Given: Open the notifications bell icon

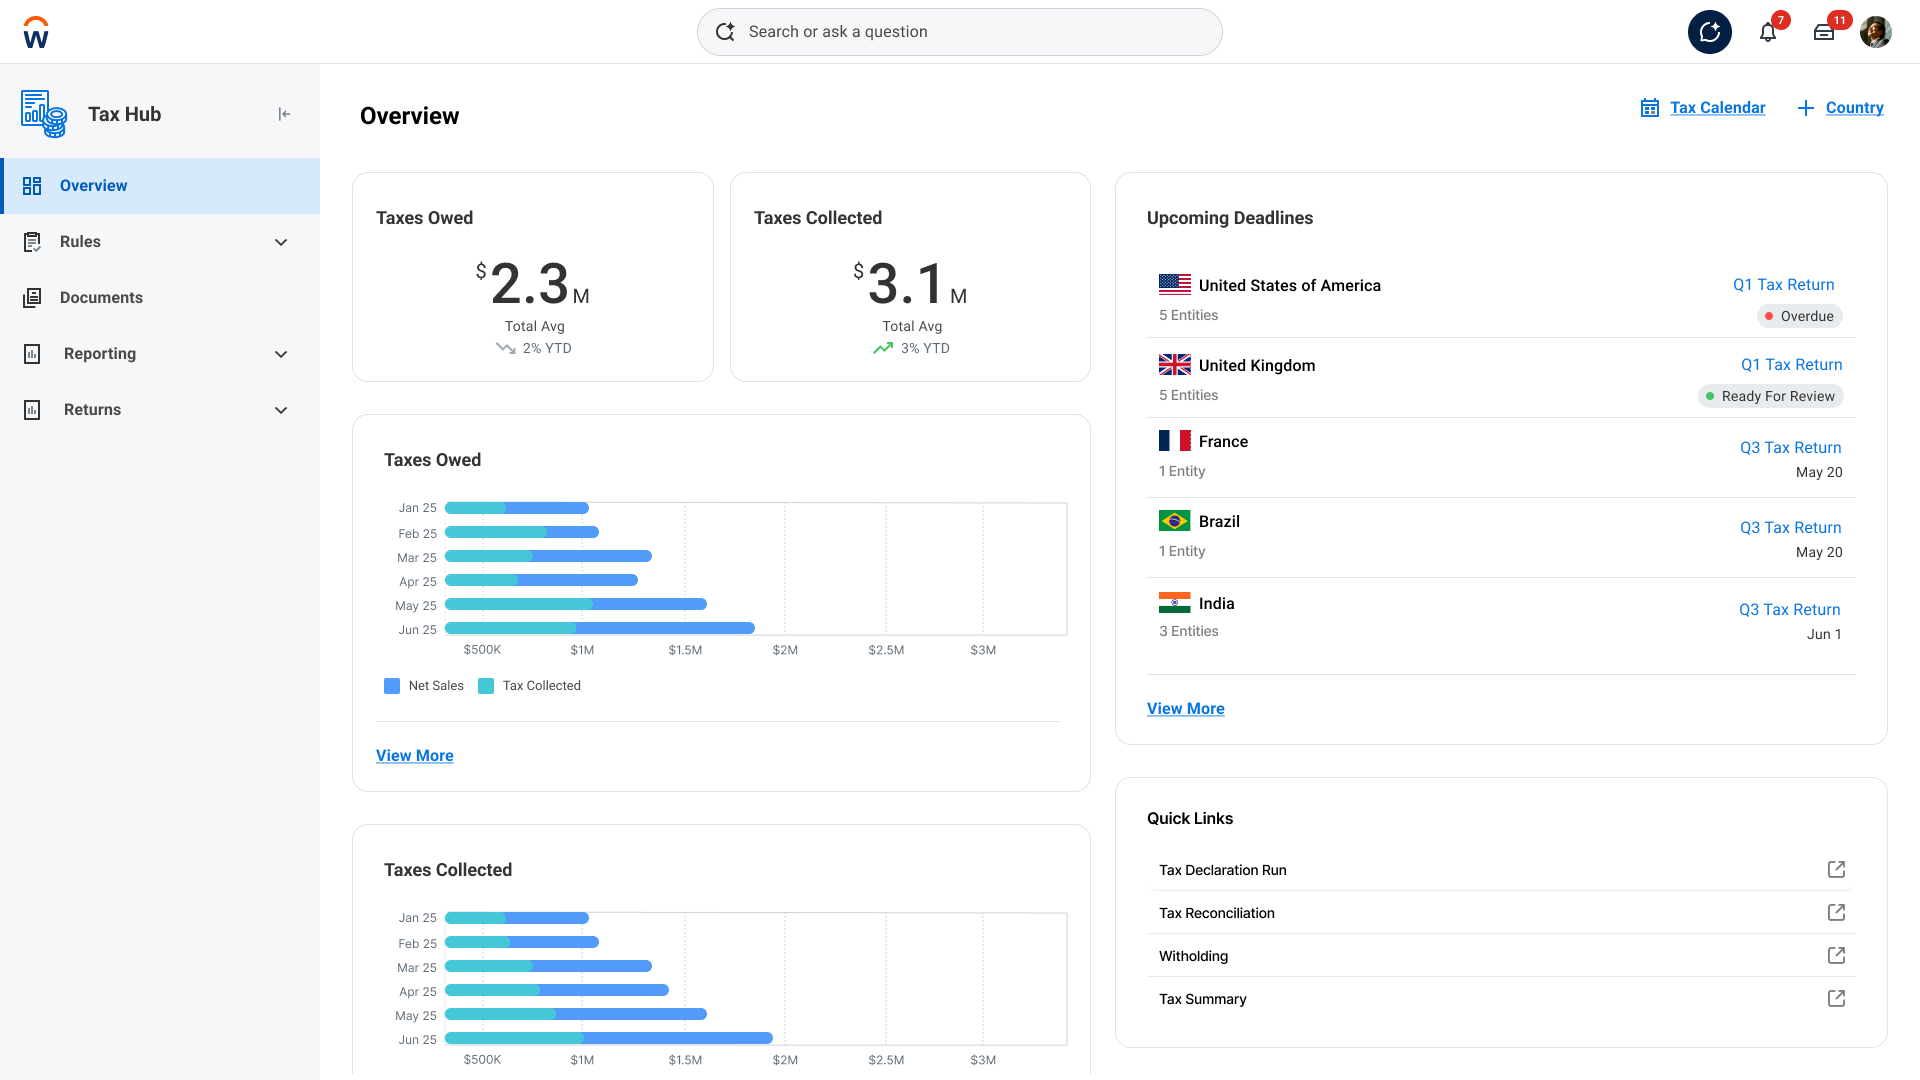Looking at the screenshot, I should (1767, 32).
